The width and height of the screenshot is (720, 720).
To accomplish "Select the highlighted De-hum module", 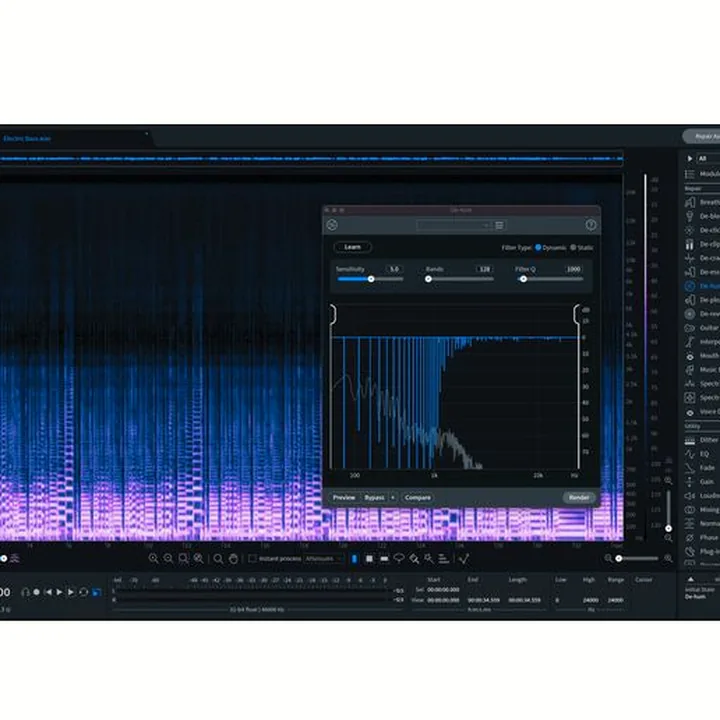I will click(x=702, y=286).
